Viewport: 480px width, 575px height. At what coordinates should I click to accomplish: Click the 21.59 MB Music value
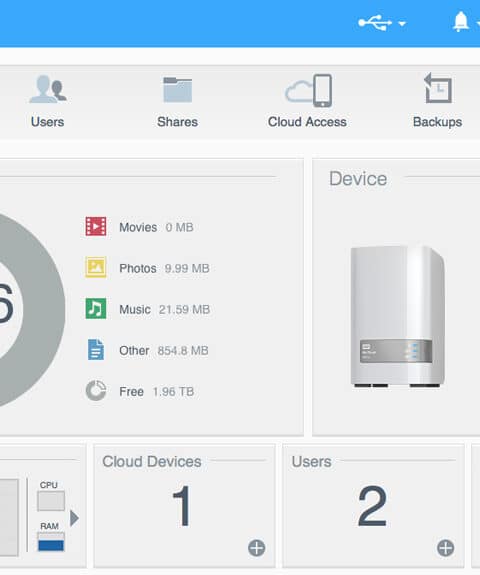tap(184, 310)
